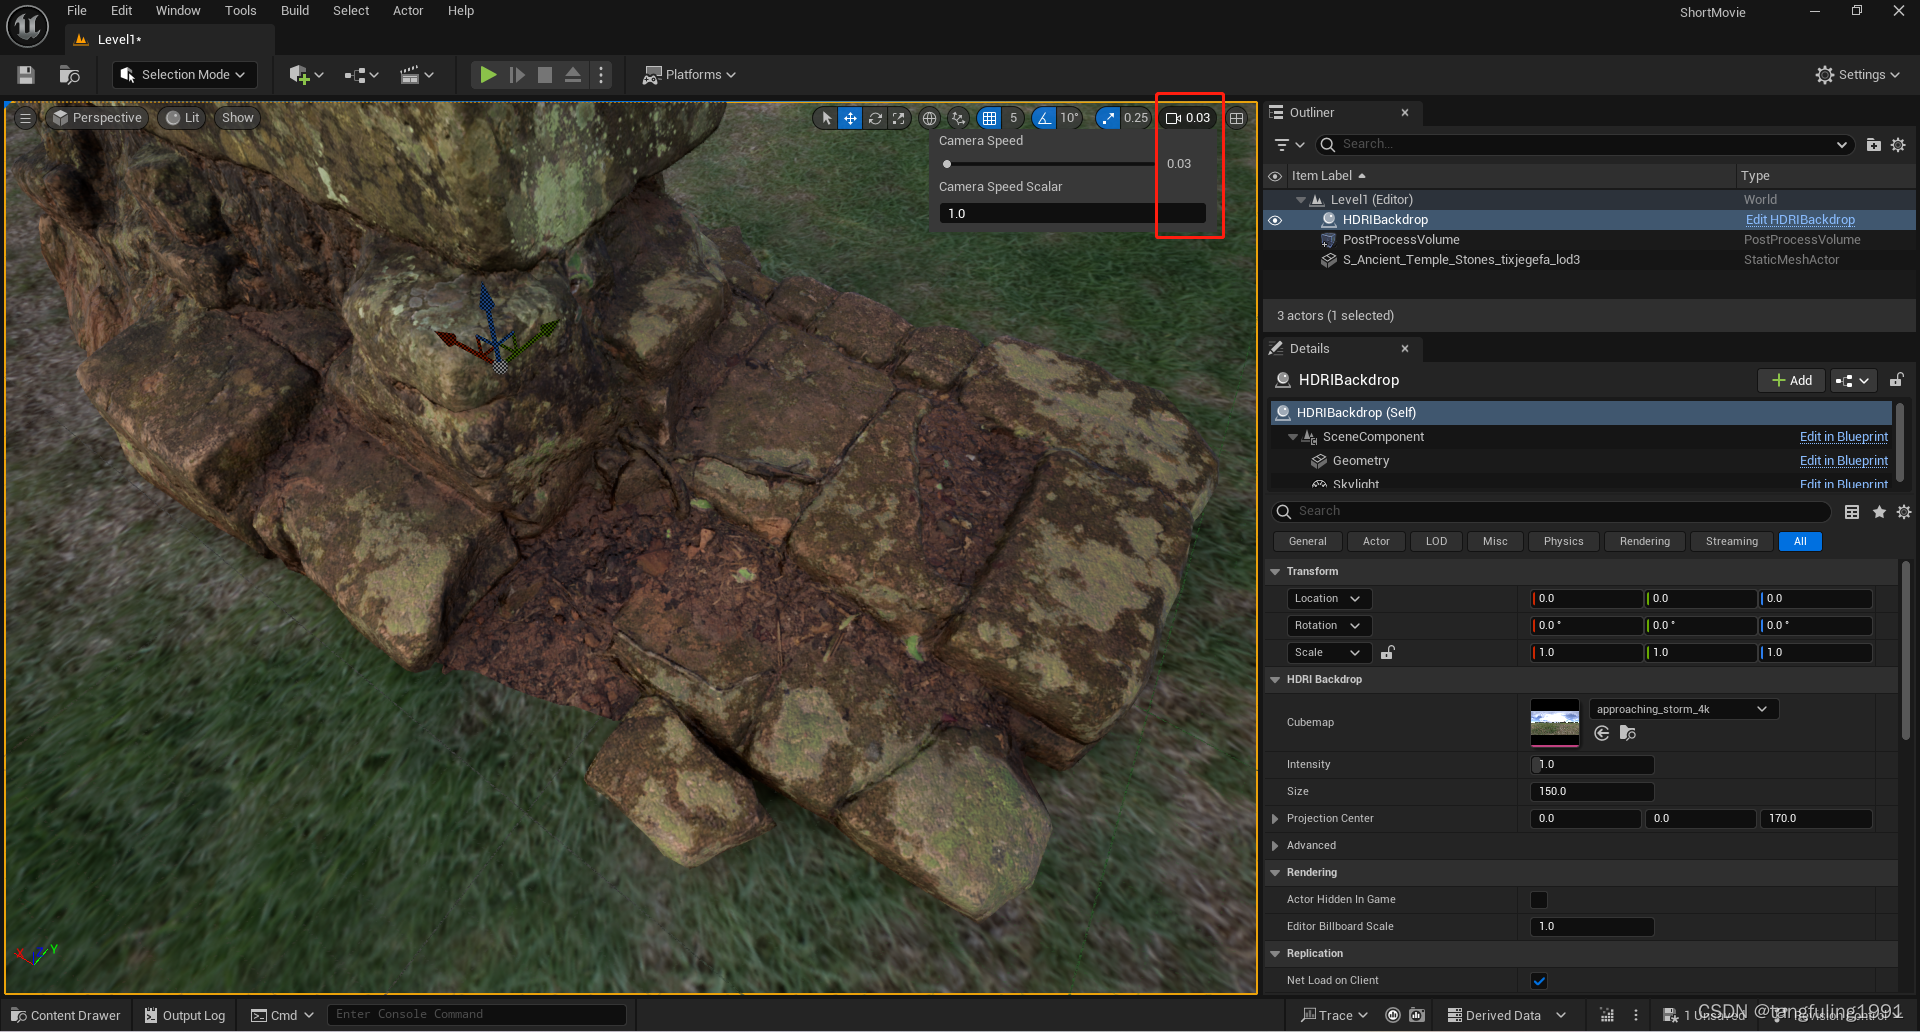
Task: Click Edit in Blueprint for SceneComponent
Action: tap(1844, 437)
